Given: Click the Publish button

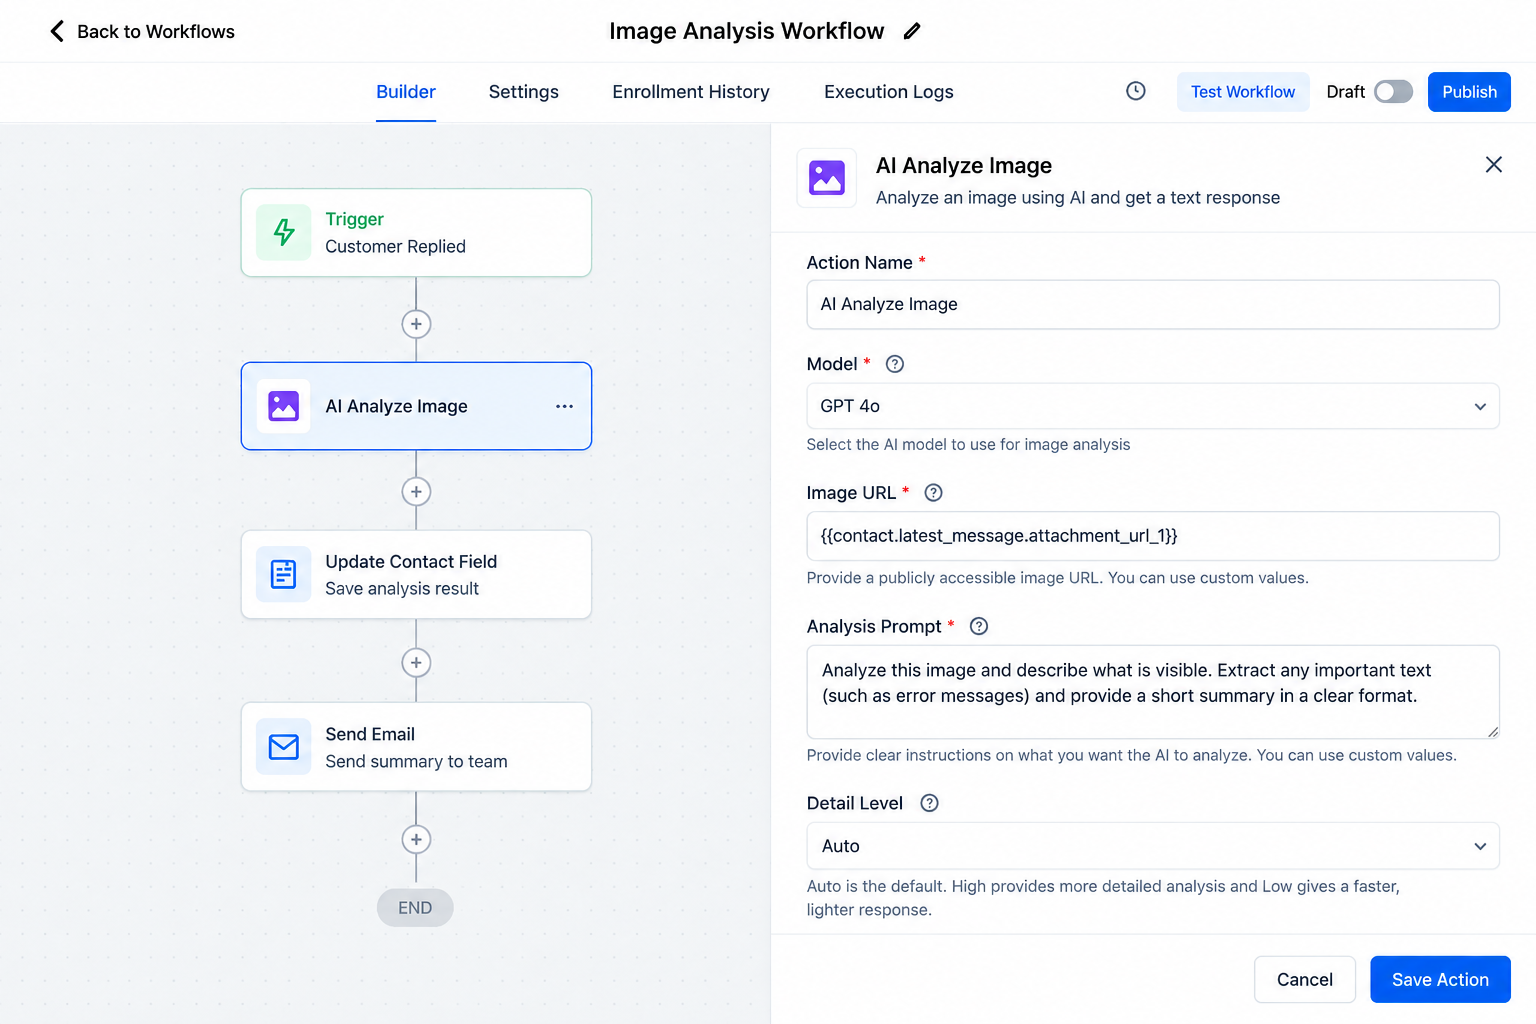Looking at the screenshot, I should pos(1469,92).
